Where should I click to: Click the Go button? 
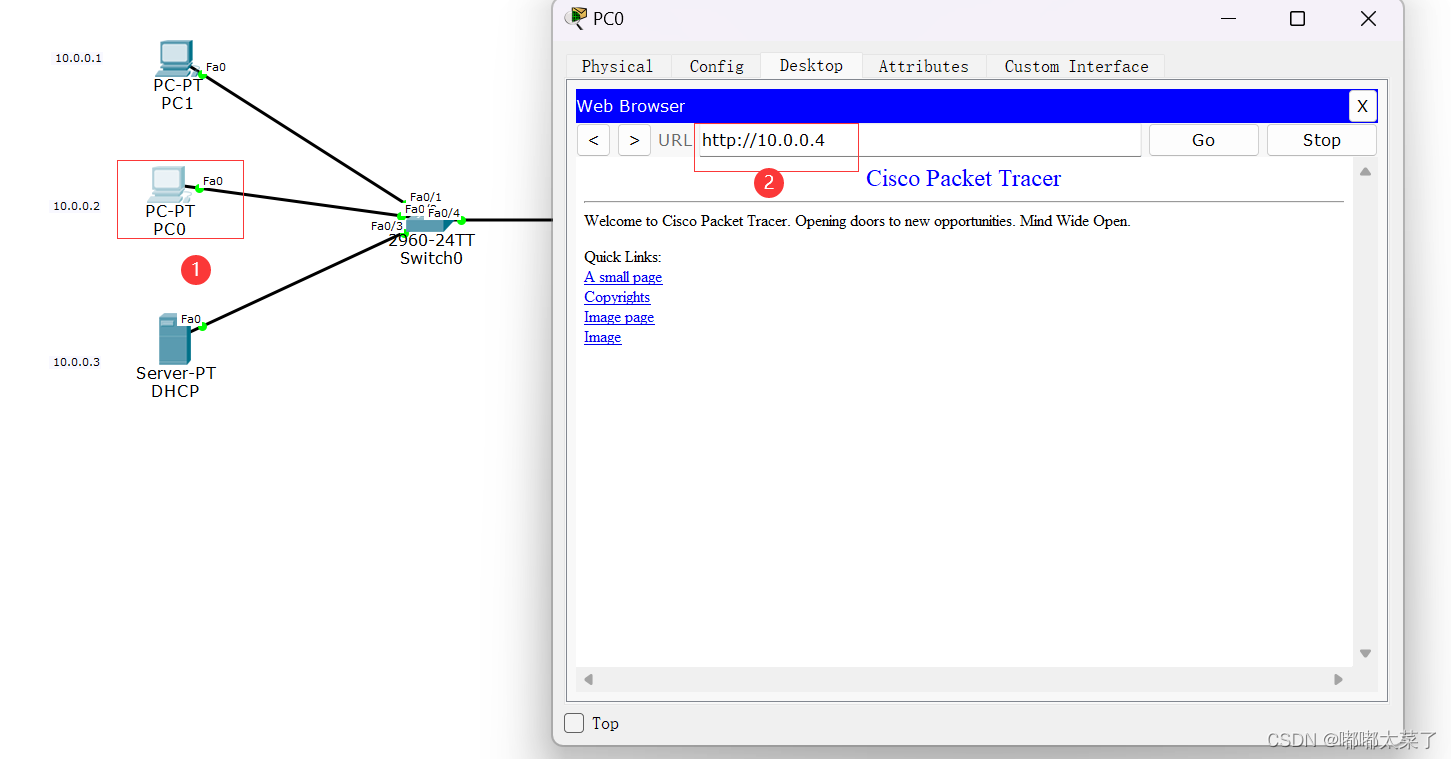1203,140
